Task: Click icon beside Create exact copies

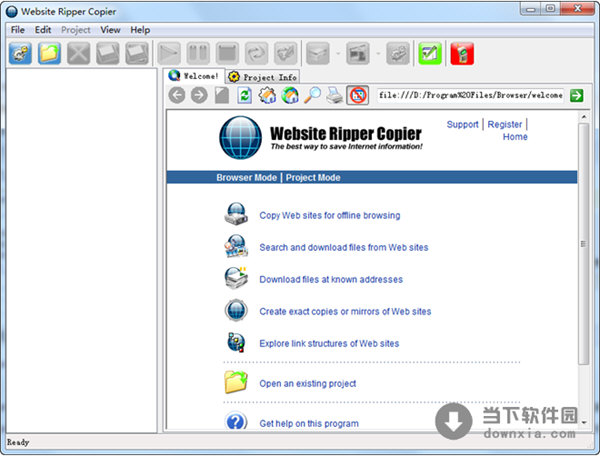Action: pyautogui.click(x=236, y=310)
